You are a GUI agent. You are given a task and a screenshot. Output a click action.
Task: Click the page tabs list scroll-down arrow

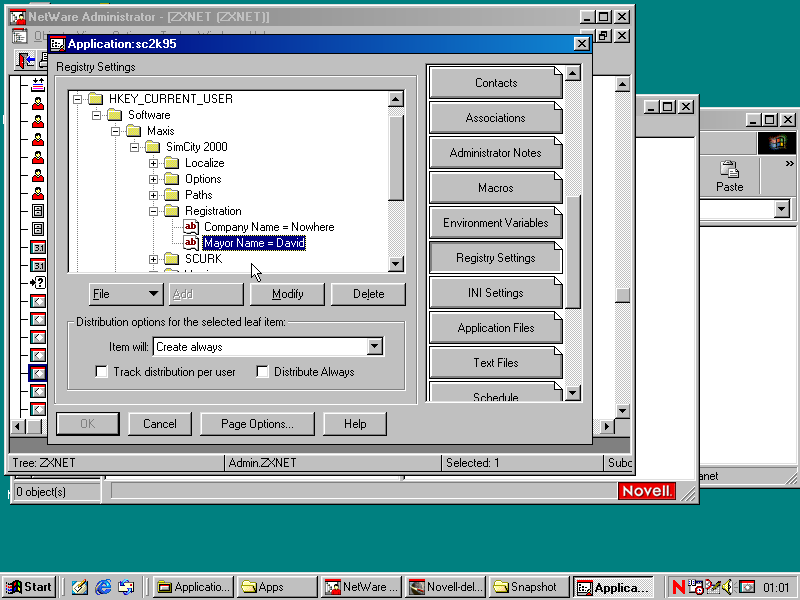573,393
